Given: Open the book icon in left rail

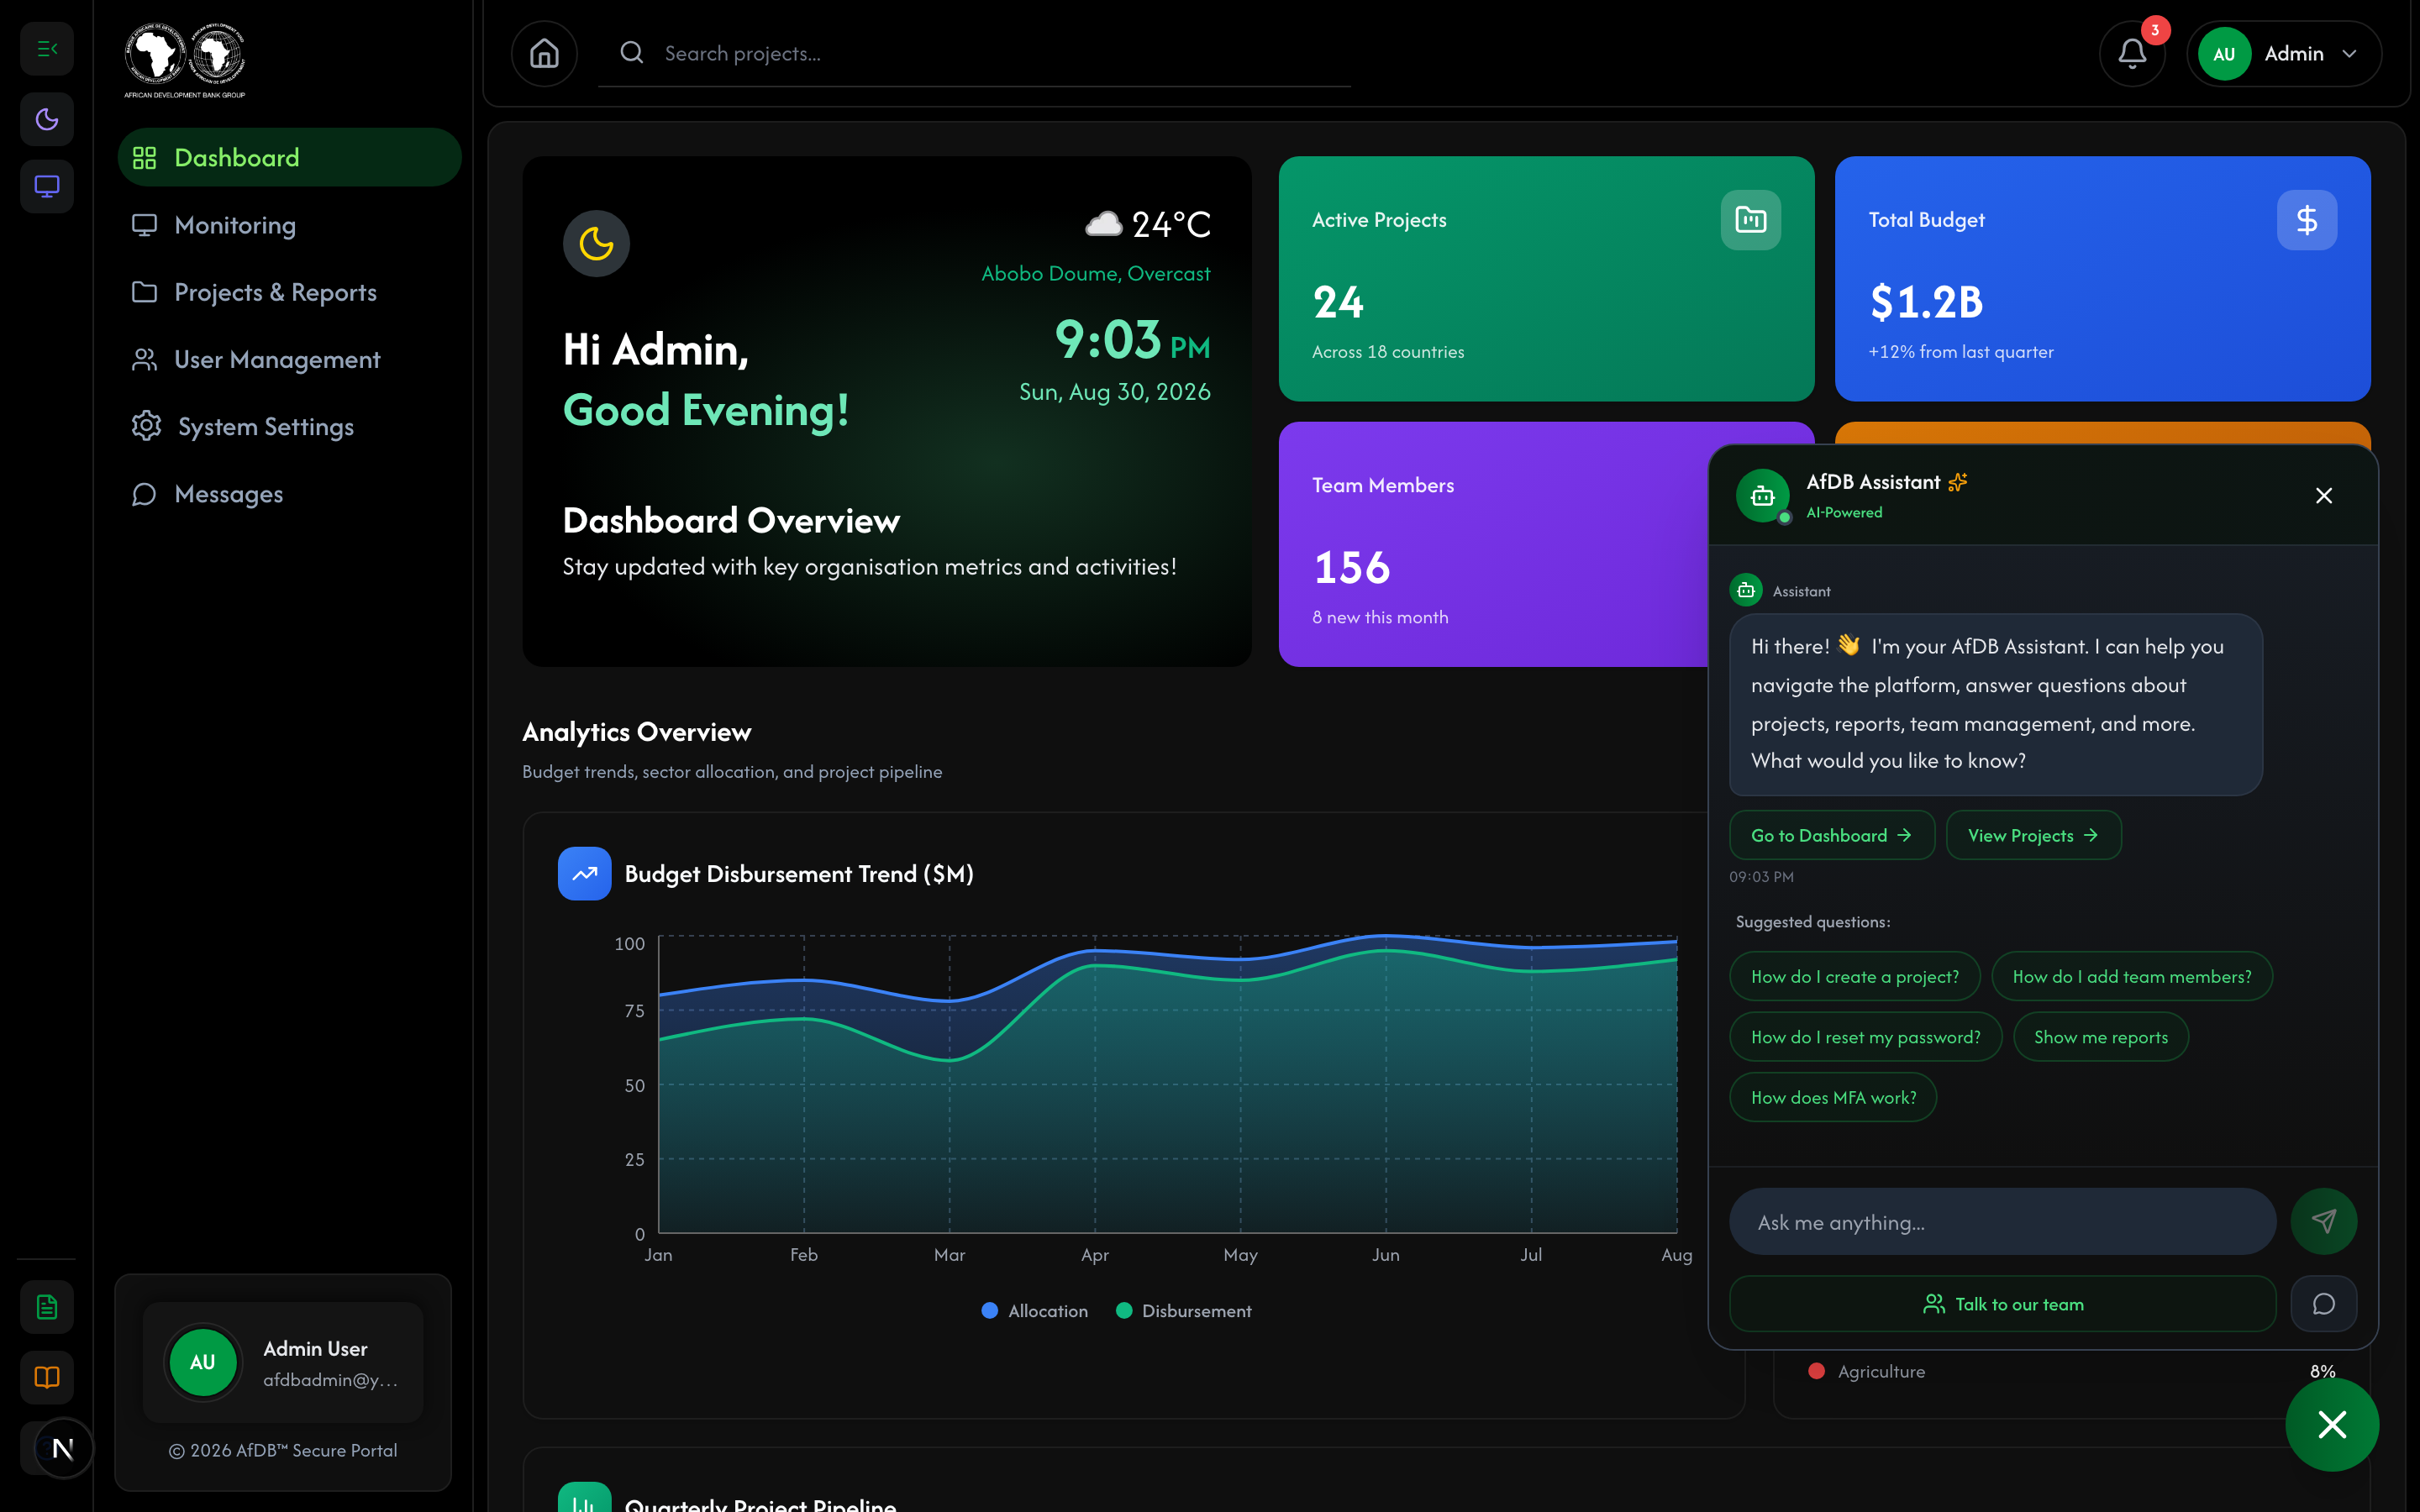Looking at the screenshot, I should tap(47, 1377).
